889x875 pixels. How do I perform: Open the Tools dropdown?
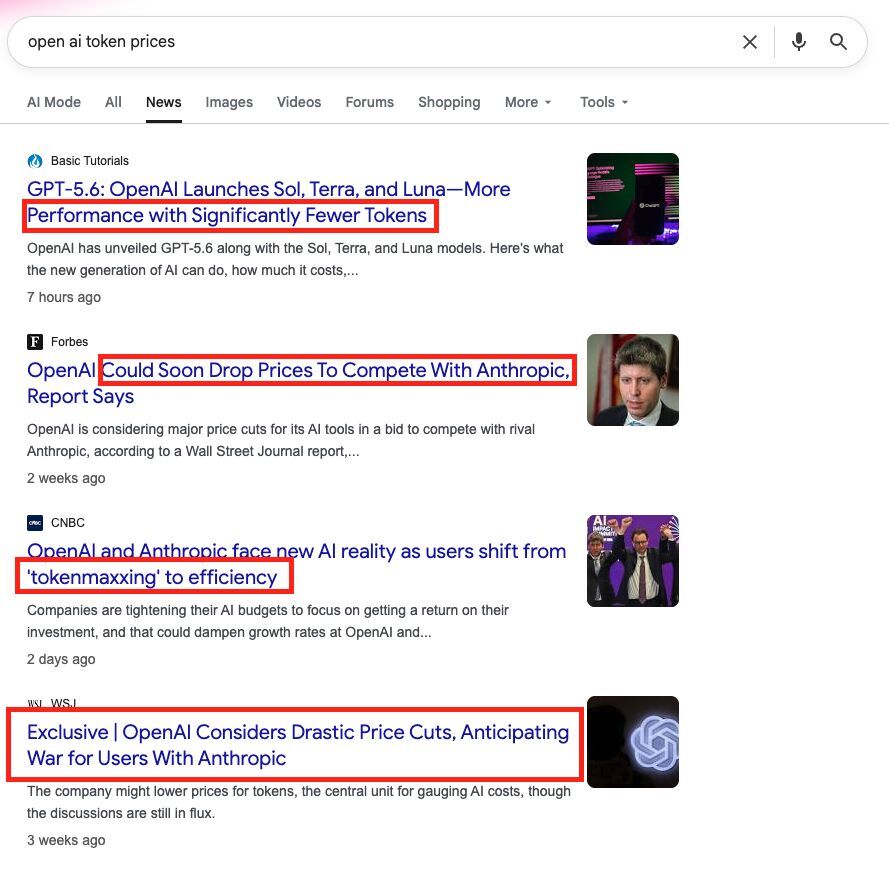(x=604, y=102)
